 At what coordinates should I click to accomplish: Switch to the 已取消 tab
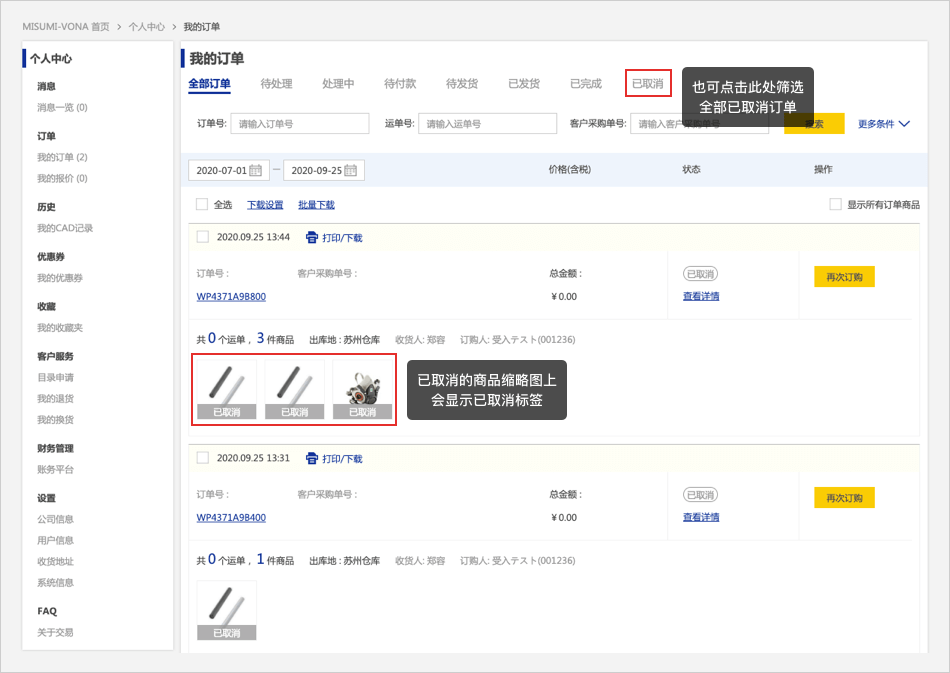(647, 84)
